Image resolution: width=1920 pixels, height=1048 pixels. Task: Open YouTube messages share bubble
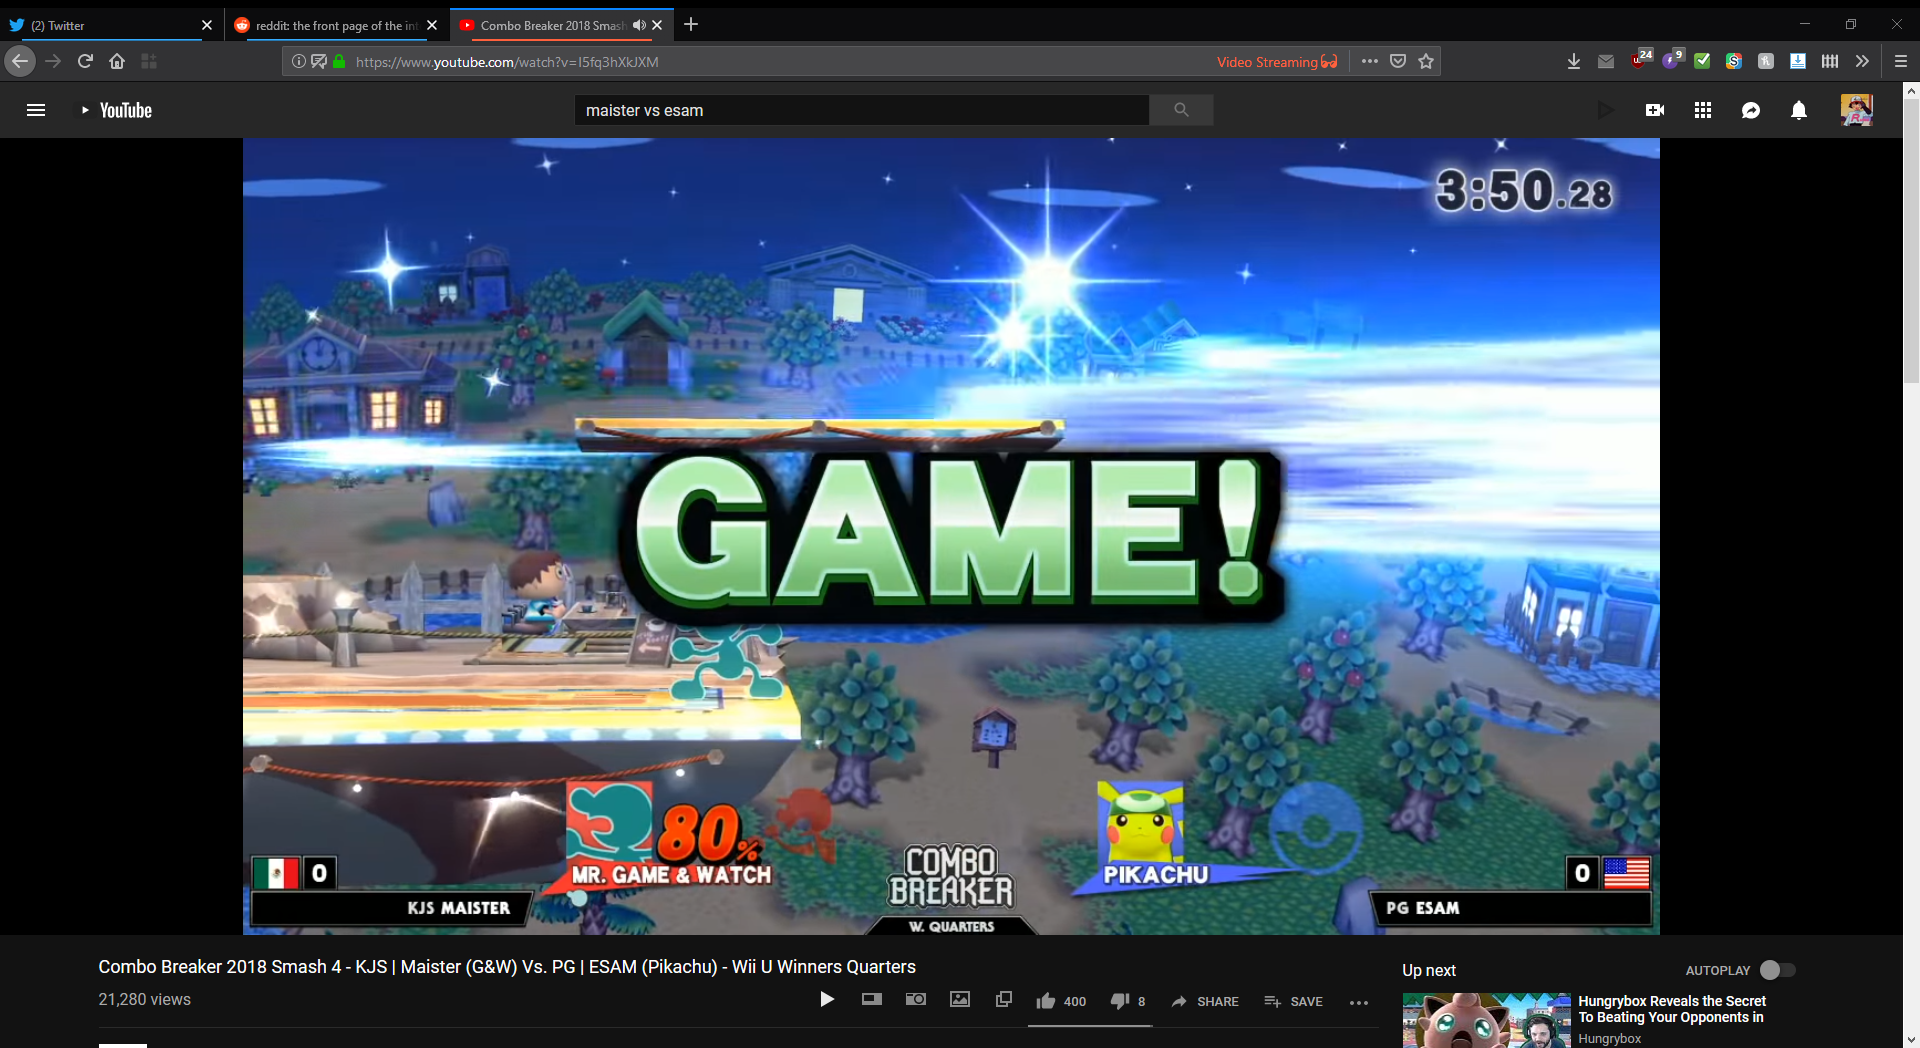tap(1751, 110)
